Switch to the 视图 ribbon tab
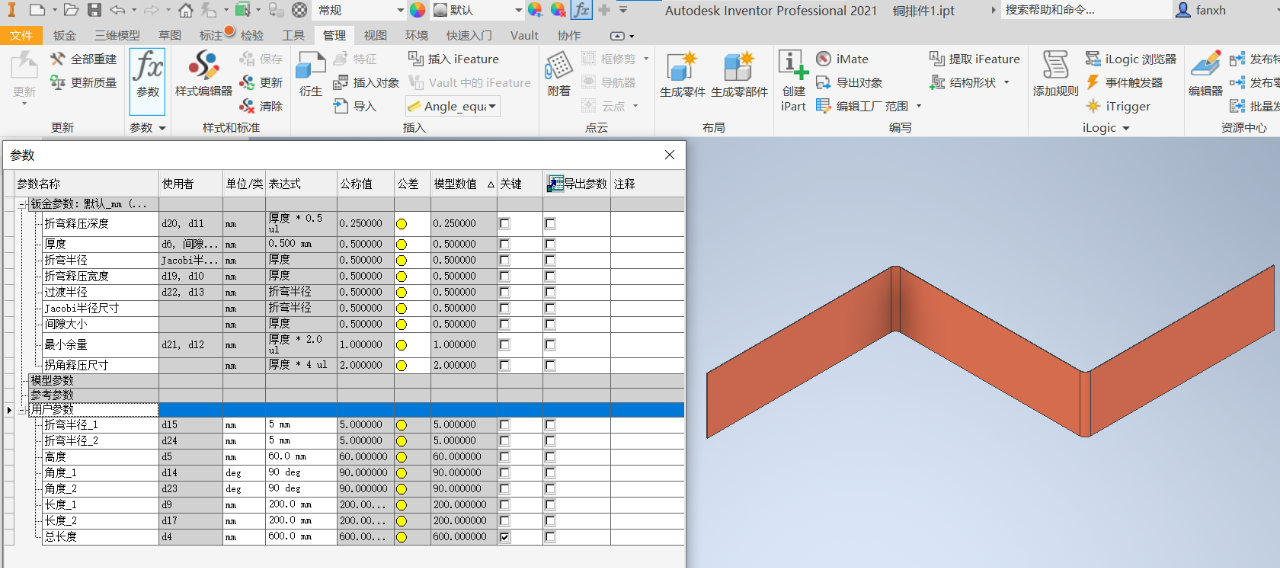 (375, 35)
